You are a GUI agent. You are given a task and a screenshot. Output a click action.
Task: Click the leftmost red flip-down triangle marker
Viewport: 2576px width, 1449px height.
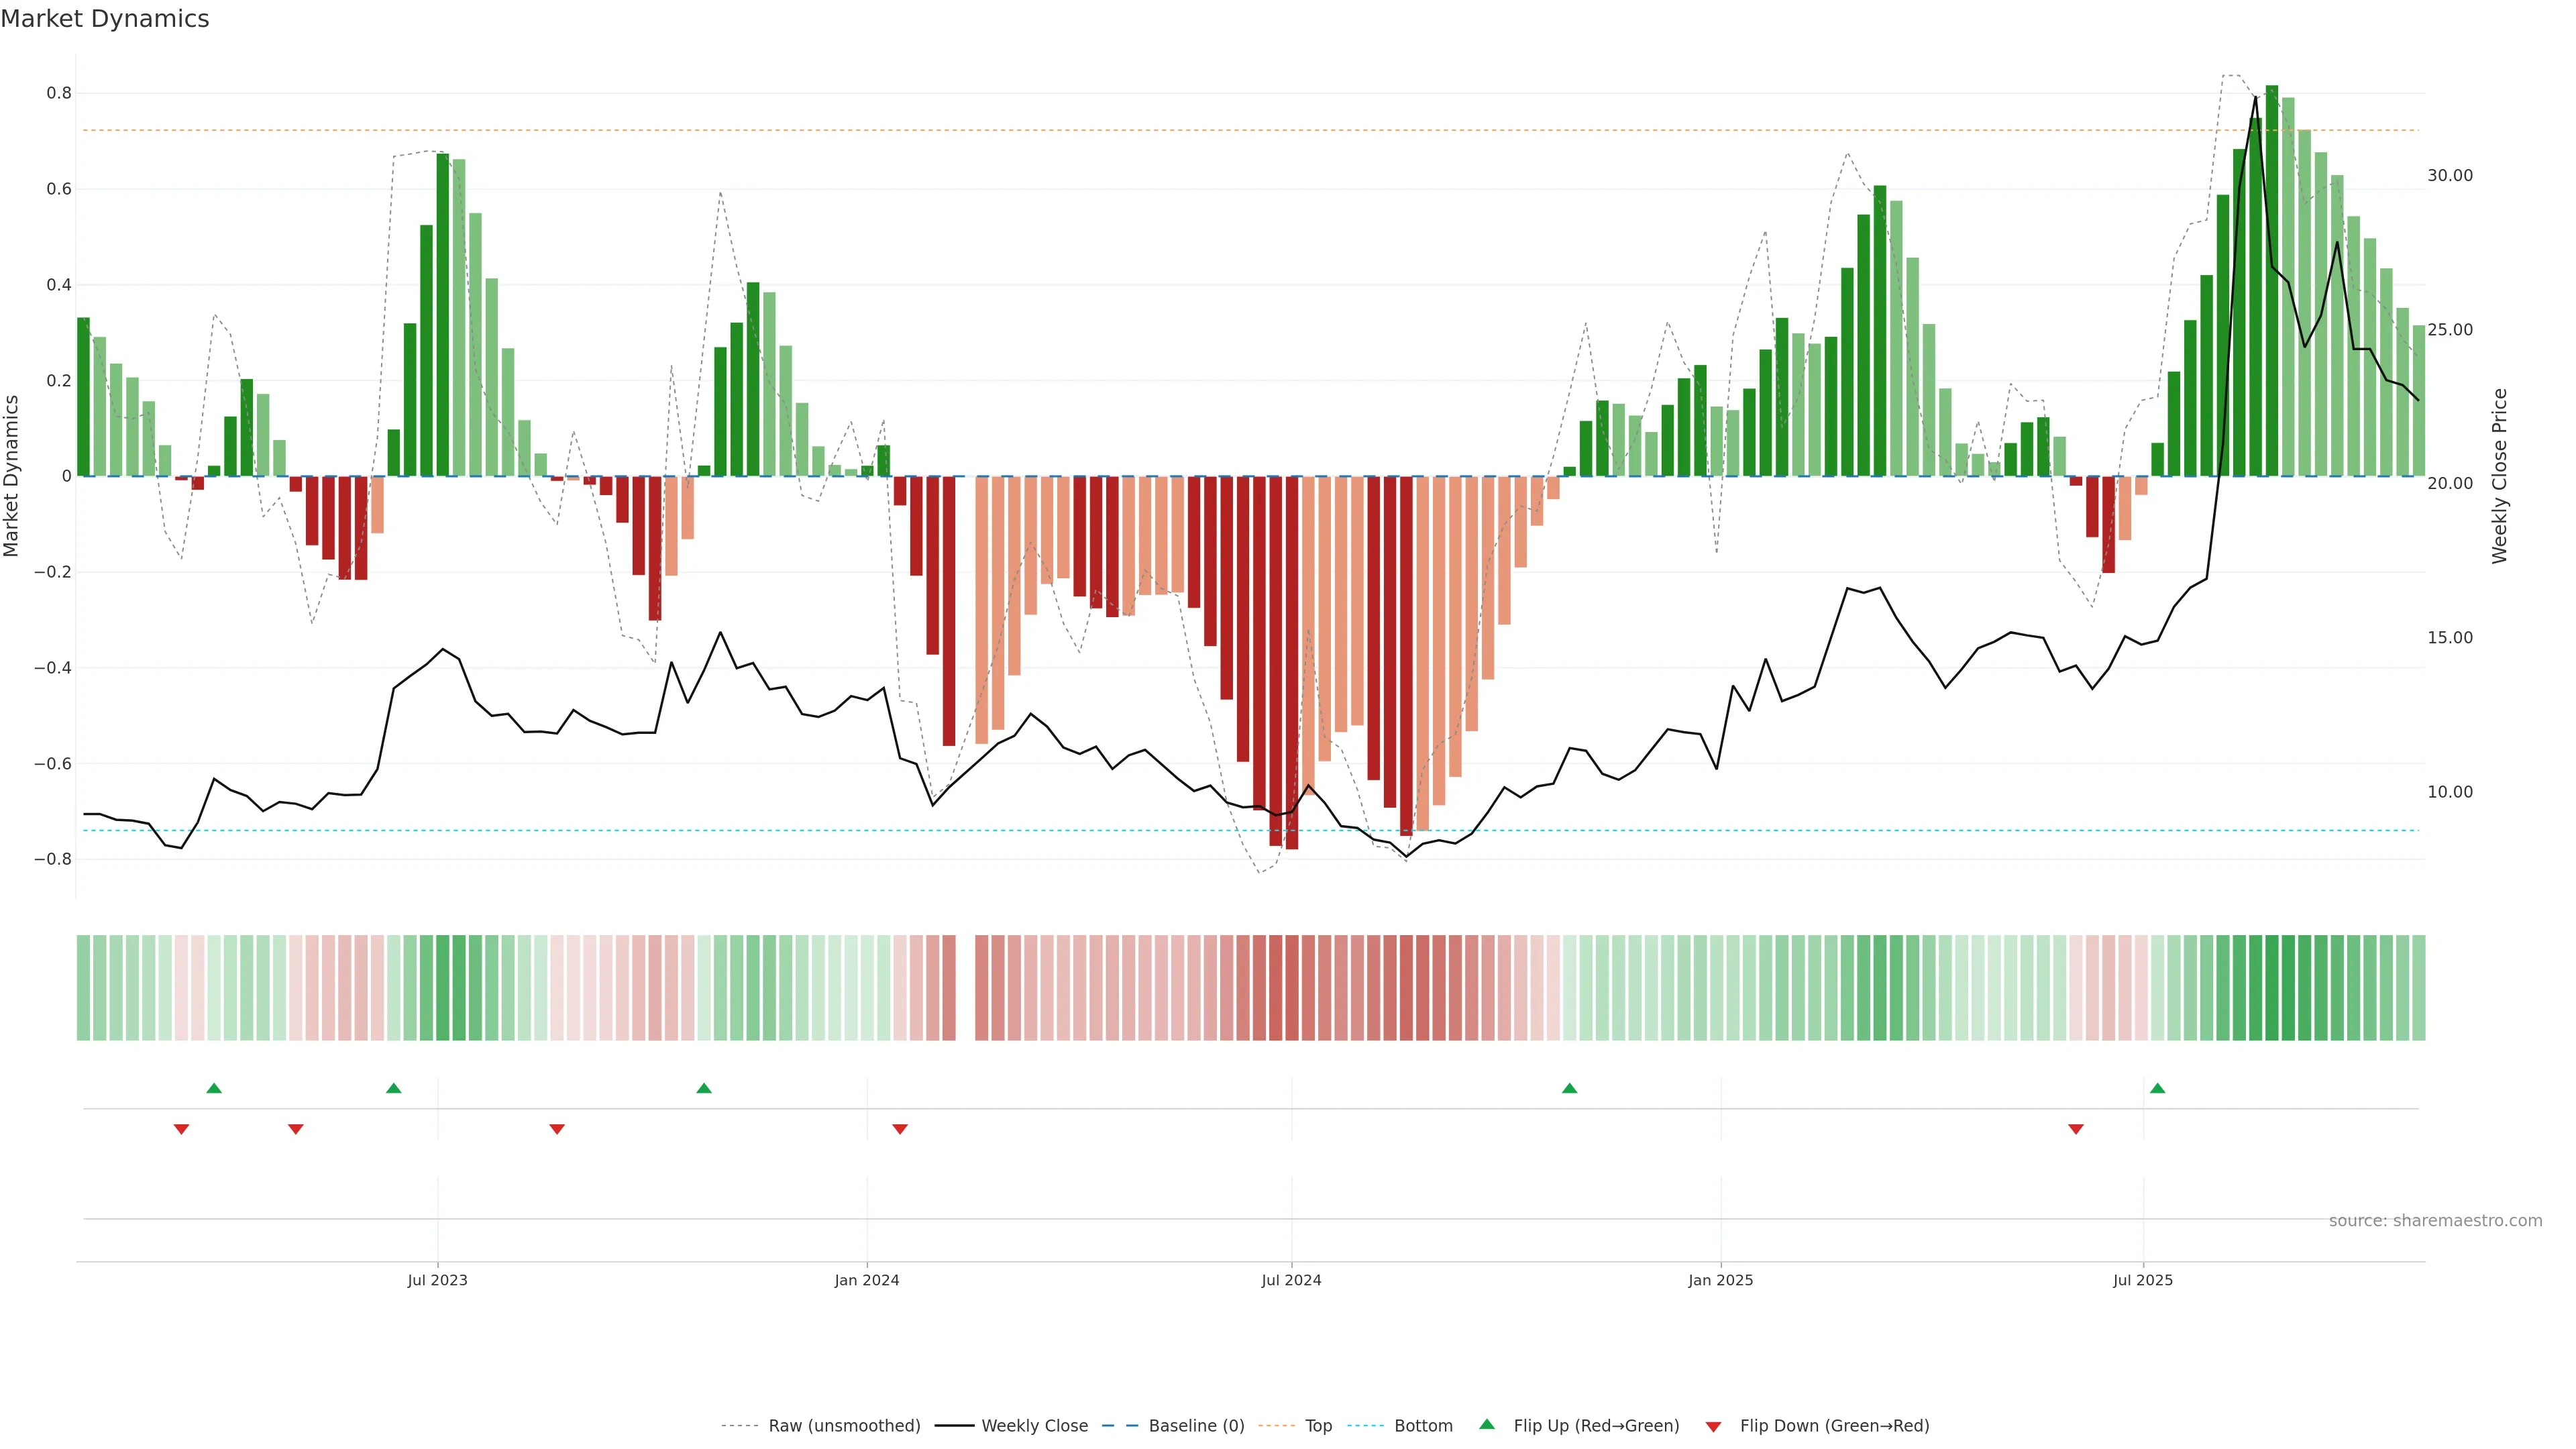point(181,1129)
